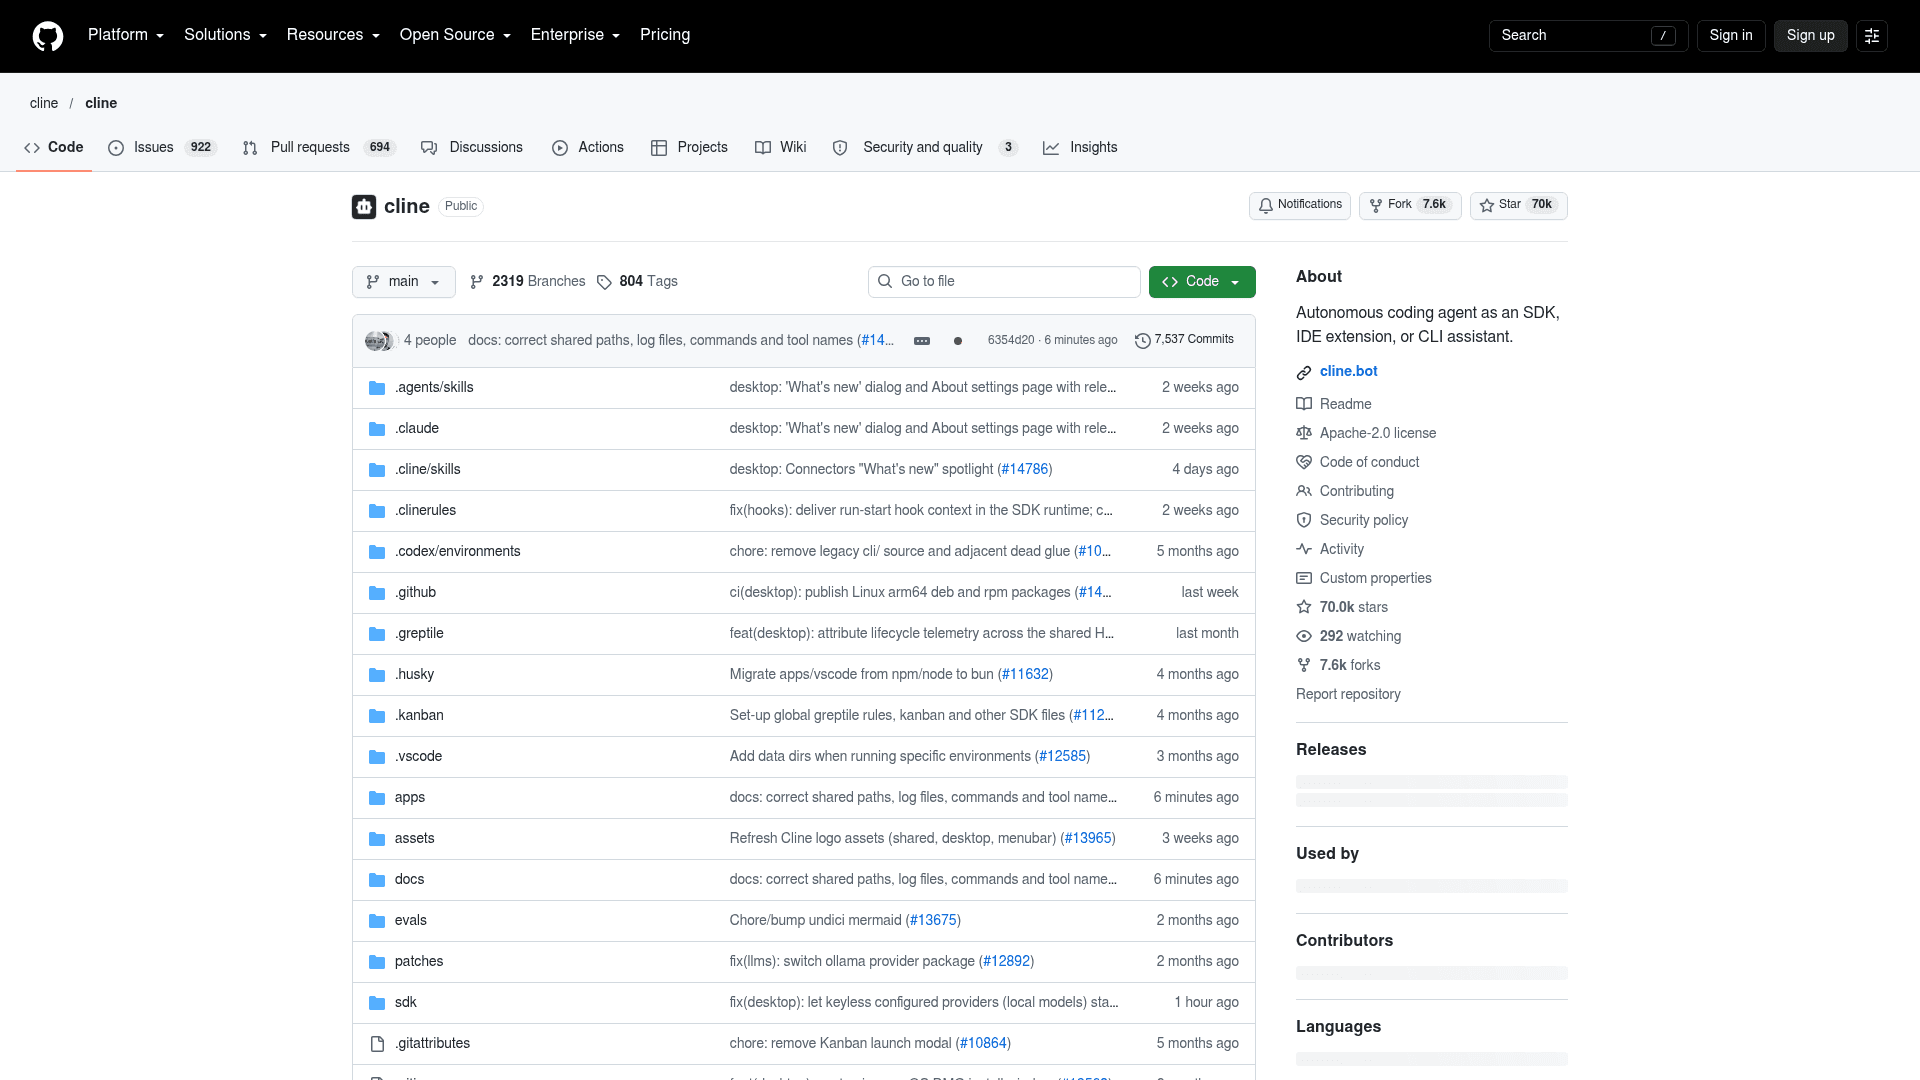This screenshot has height=1080, width=1920.
Task: Check the commit status dot indicator
Action: 958,341
